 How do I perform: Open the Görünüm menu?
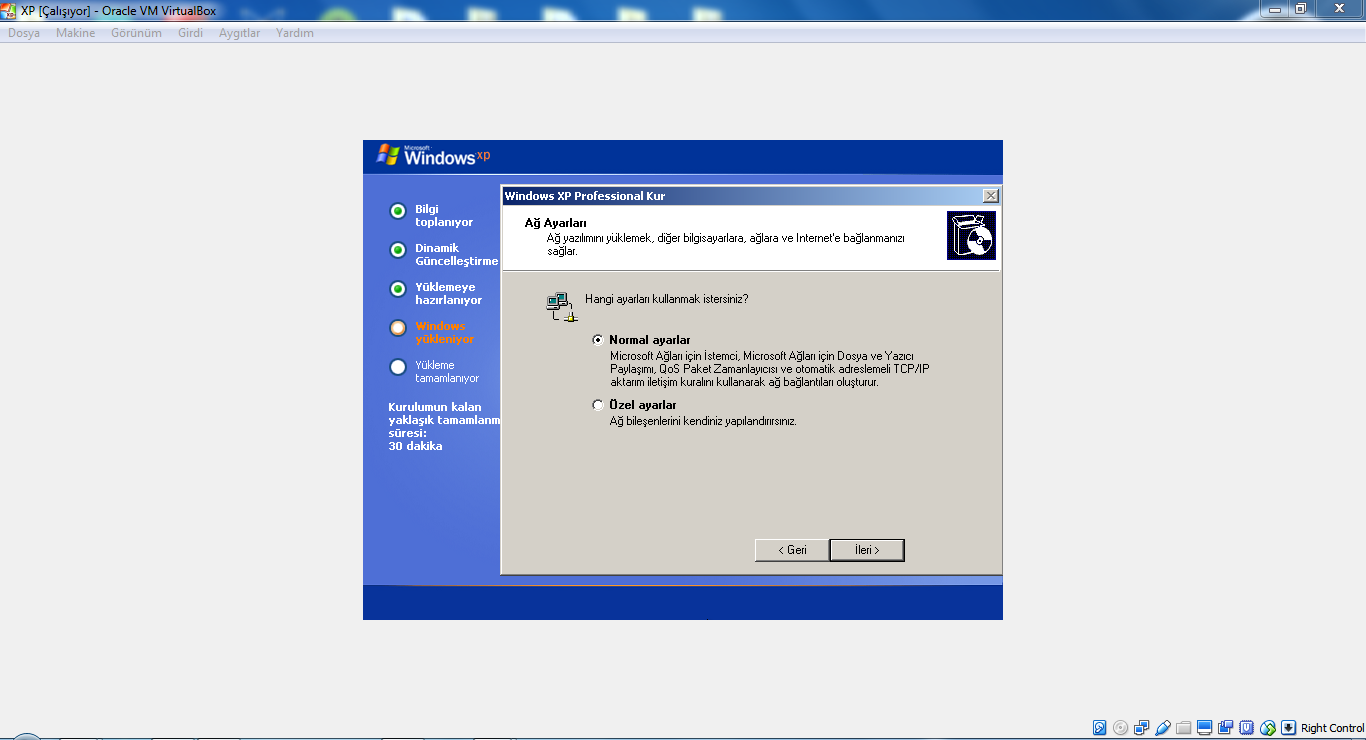[x=136, y=33]
